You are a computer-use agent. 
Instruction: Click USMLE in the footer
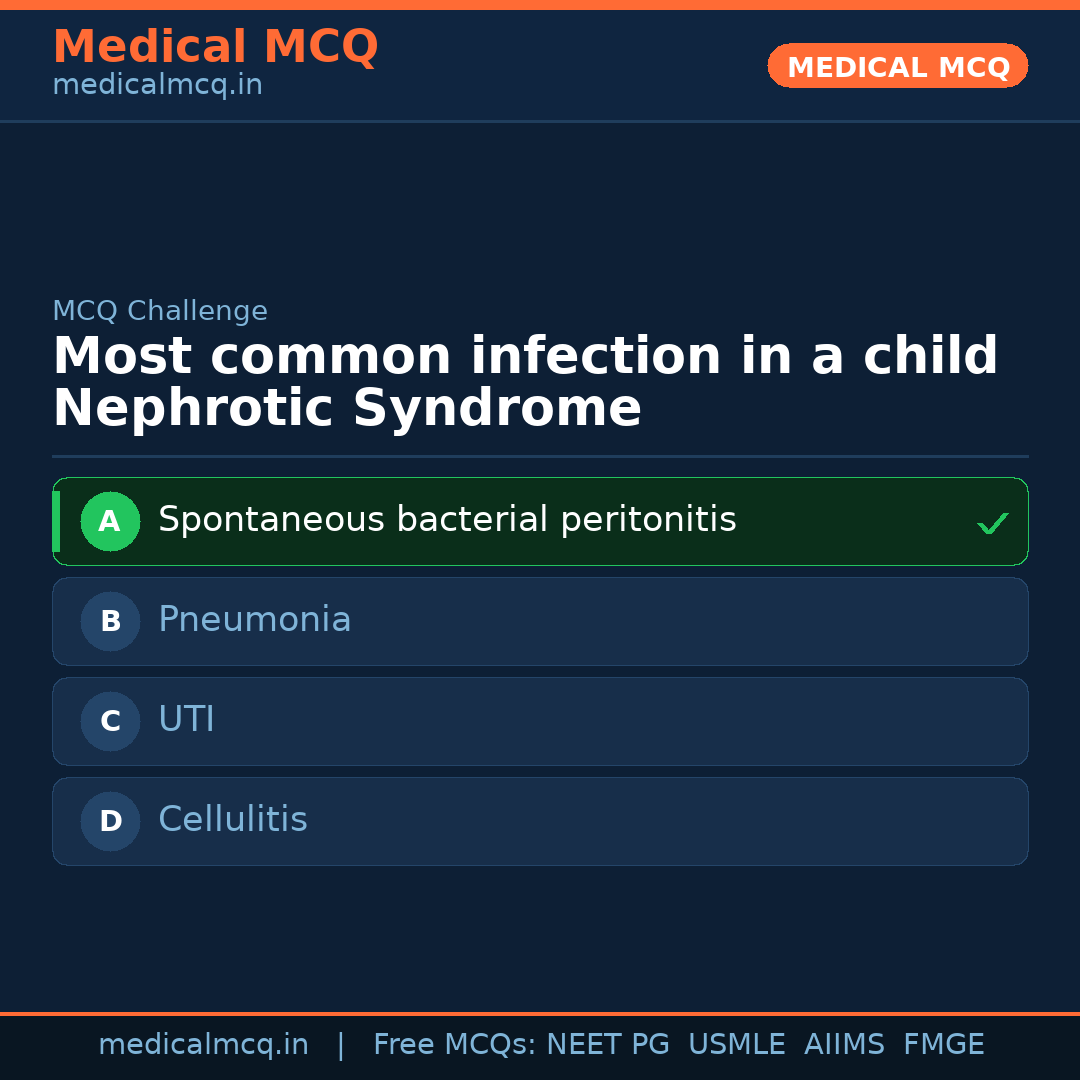[x=736, y=1045]
